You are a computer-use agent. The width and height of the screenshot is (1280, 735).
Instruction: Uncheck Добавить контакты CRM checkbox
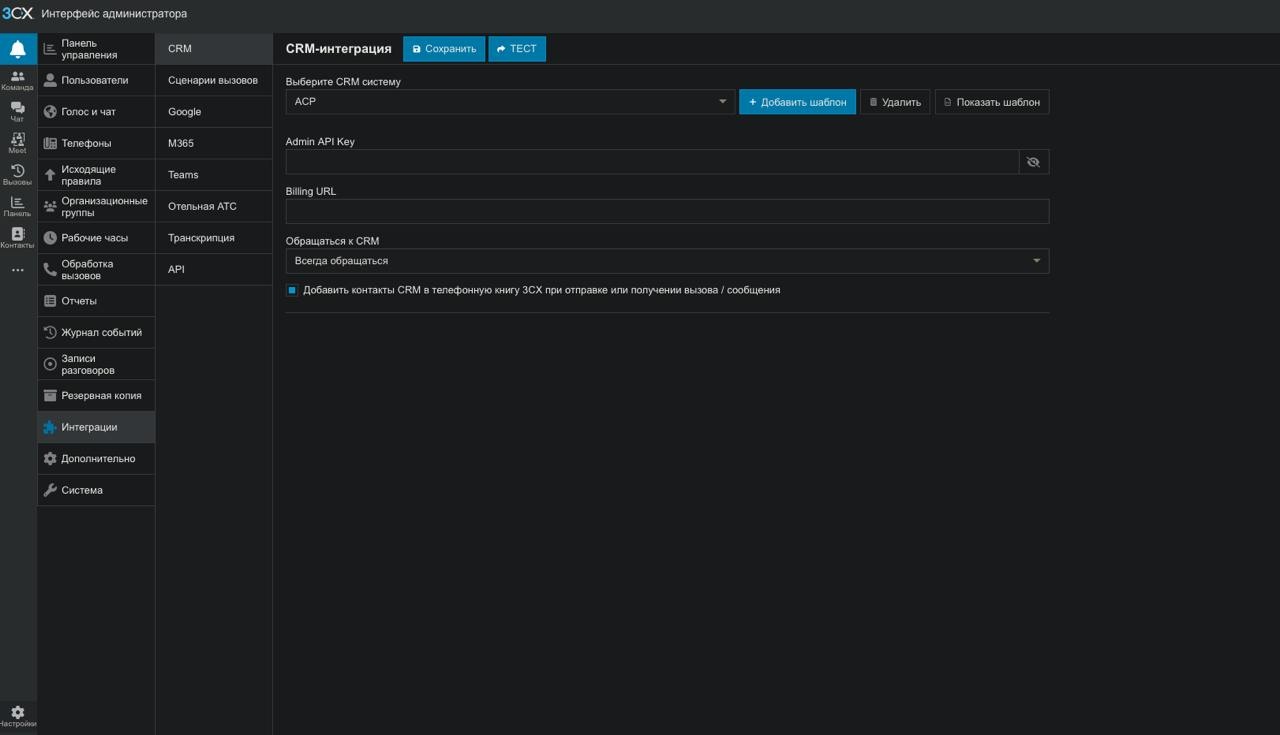click(292, 290)
